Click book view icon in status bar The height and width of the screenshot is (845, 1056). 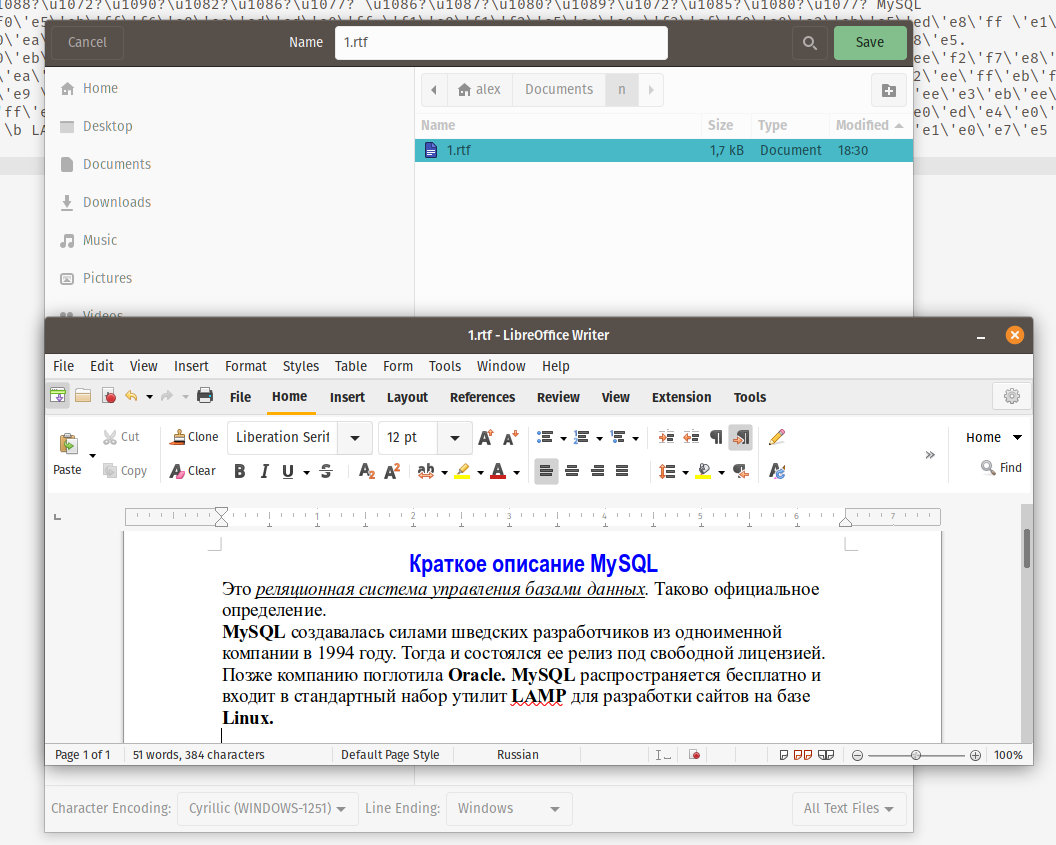coord(826,755)
